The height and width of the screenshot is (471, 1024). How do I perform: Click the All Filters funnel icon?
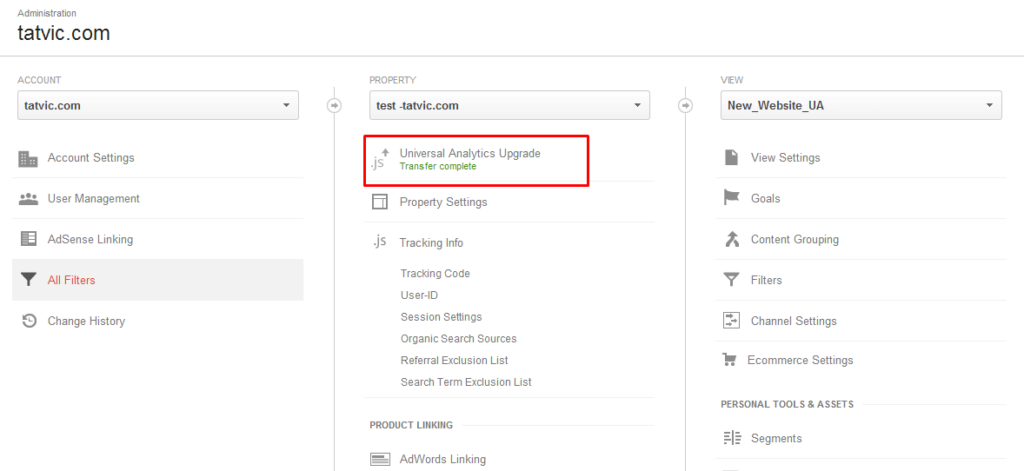[28, 280]
